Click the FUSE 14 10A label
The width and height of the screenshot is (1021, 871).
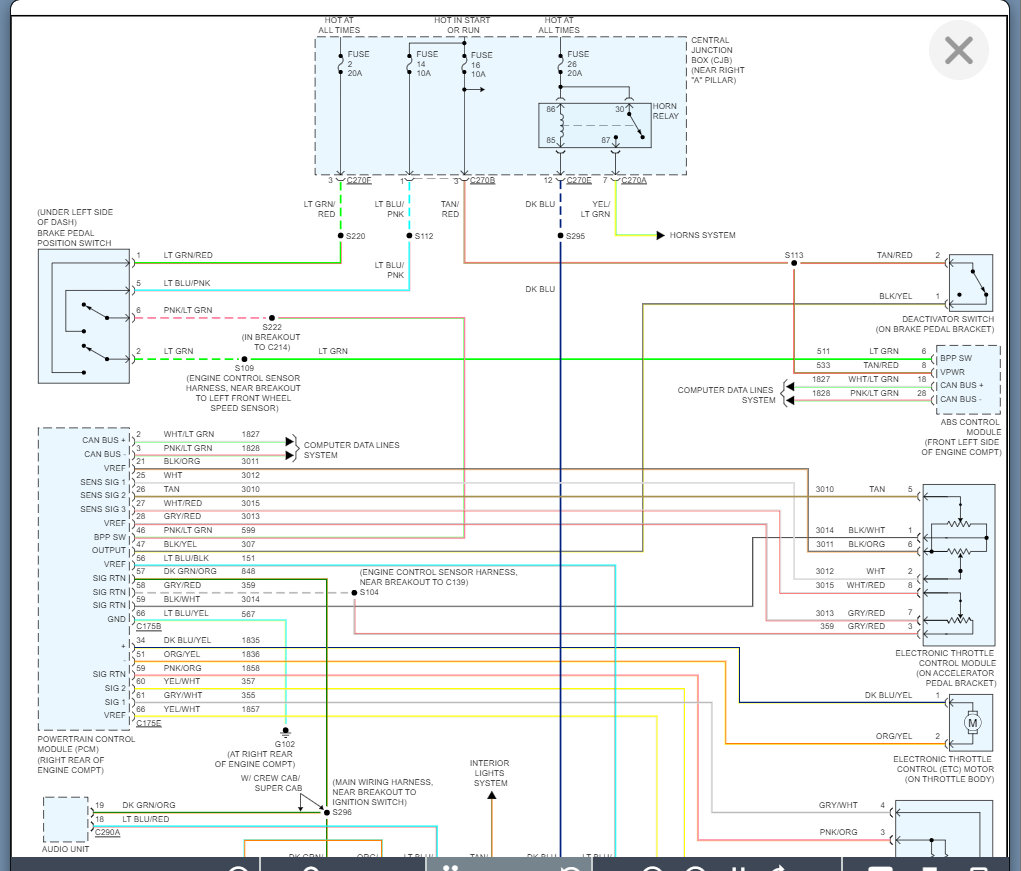pyautogui.click(x=427, y=64)
